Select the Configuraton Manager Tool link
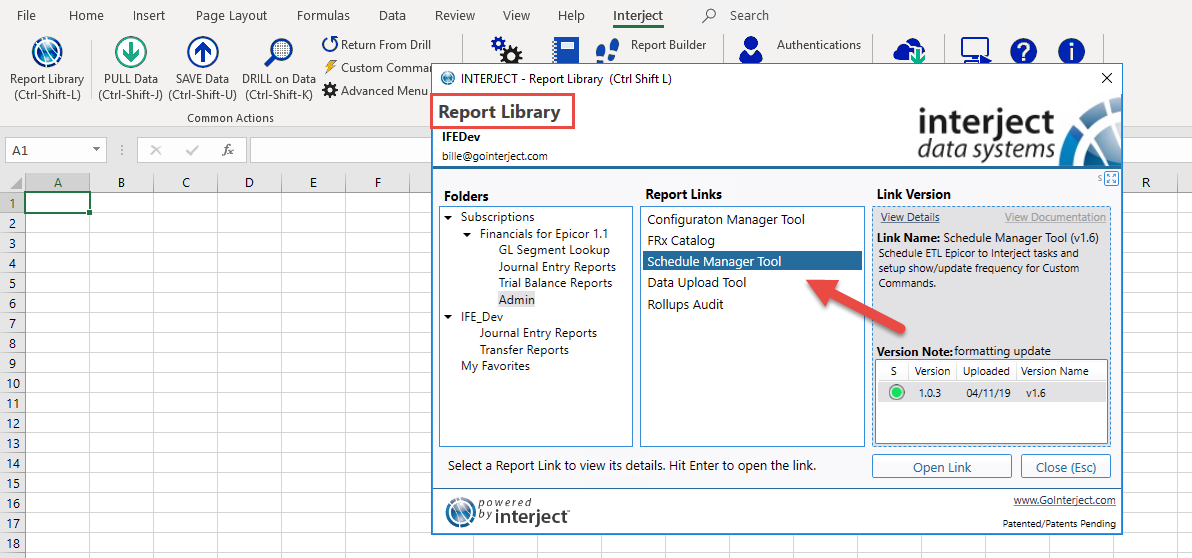This screenshot has height=558, width=1192. coord(726,220)
